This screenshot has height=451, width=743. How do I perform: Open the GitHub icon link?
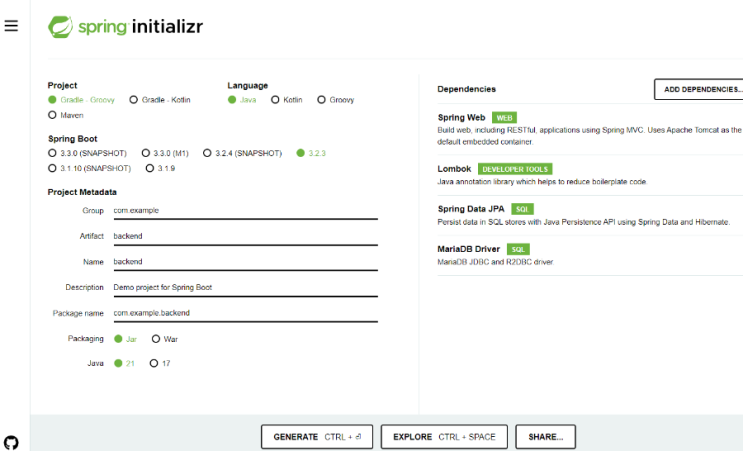(x=11, y=442)
